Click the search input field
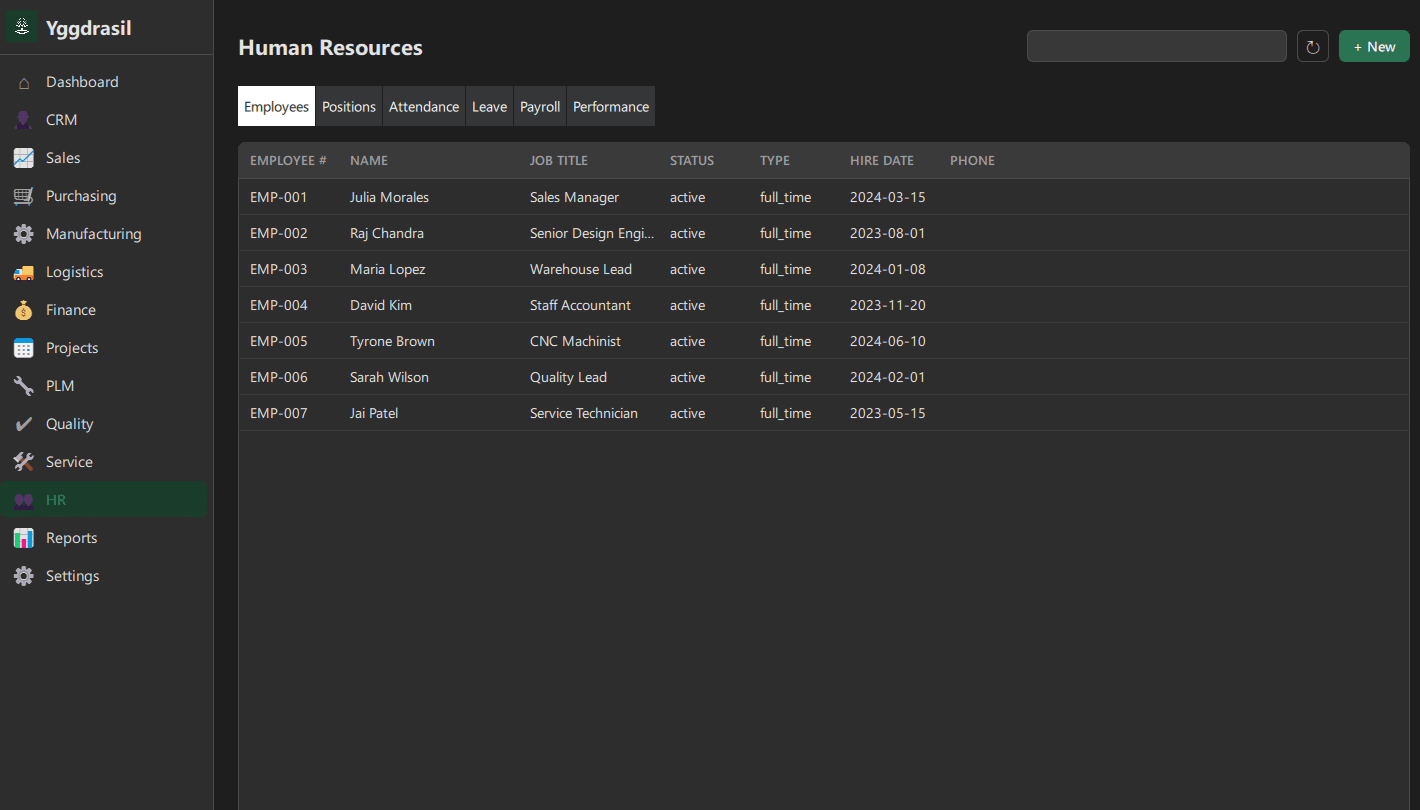 (1156, 45)
